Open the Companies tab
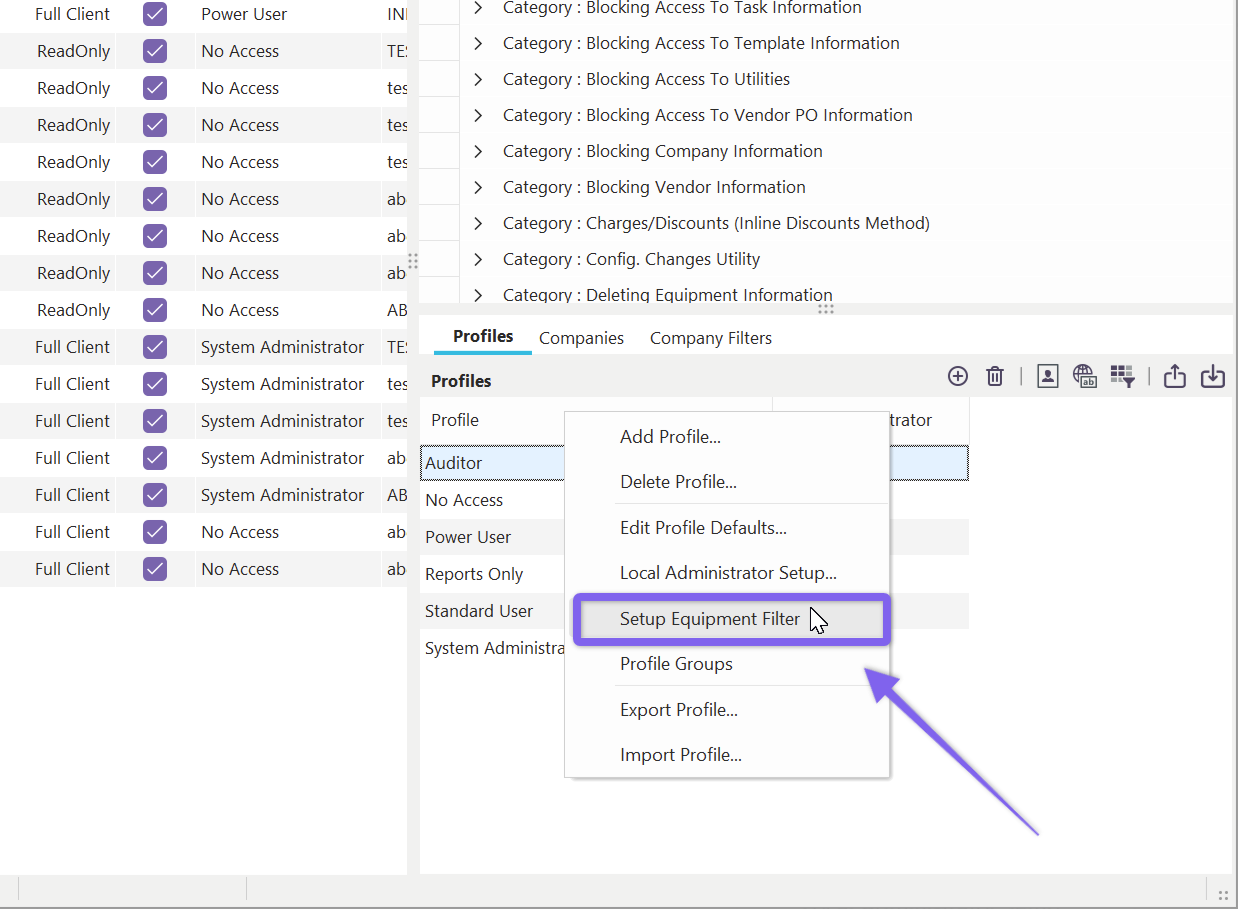 point(581,338)
